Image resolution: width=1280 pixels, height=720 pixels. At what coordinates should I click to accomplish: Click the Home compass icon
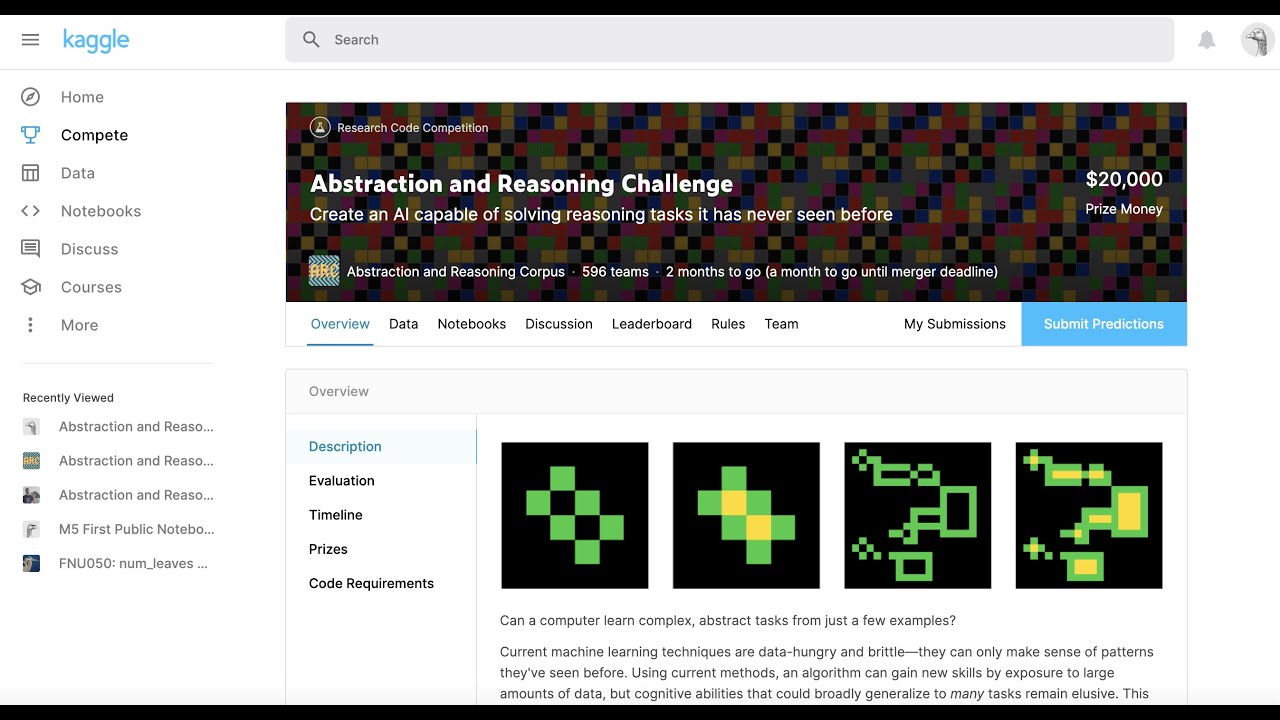point(31,97)
